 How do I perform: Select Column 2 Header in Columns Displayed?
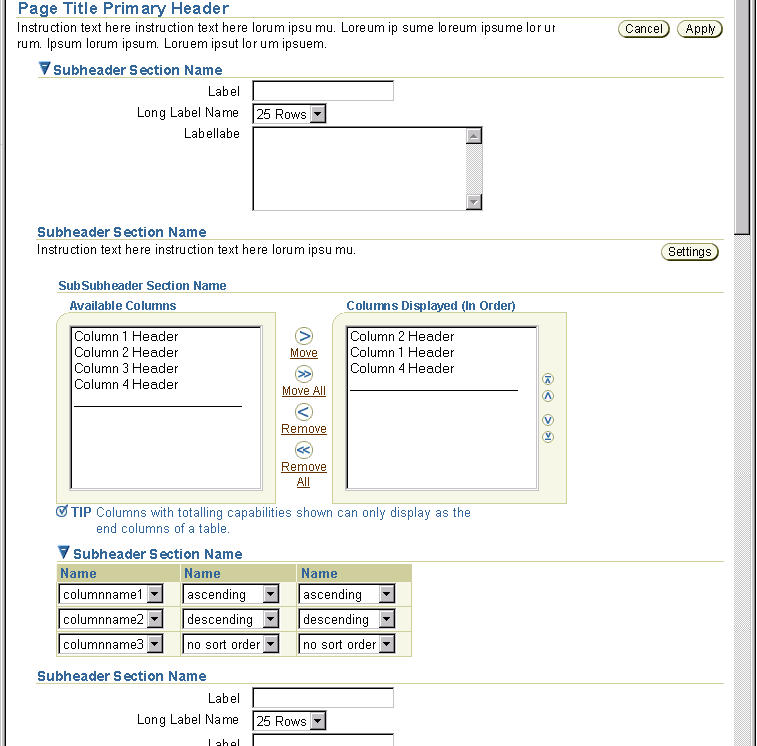(x=402, y=336)
